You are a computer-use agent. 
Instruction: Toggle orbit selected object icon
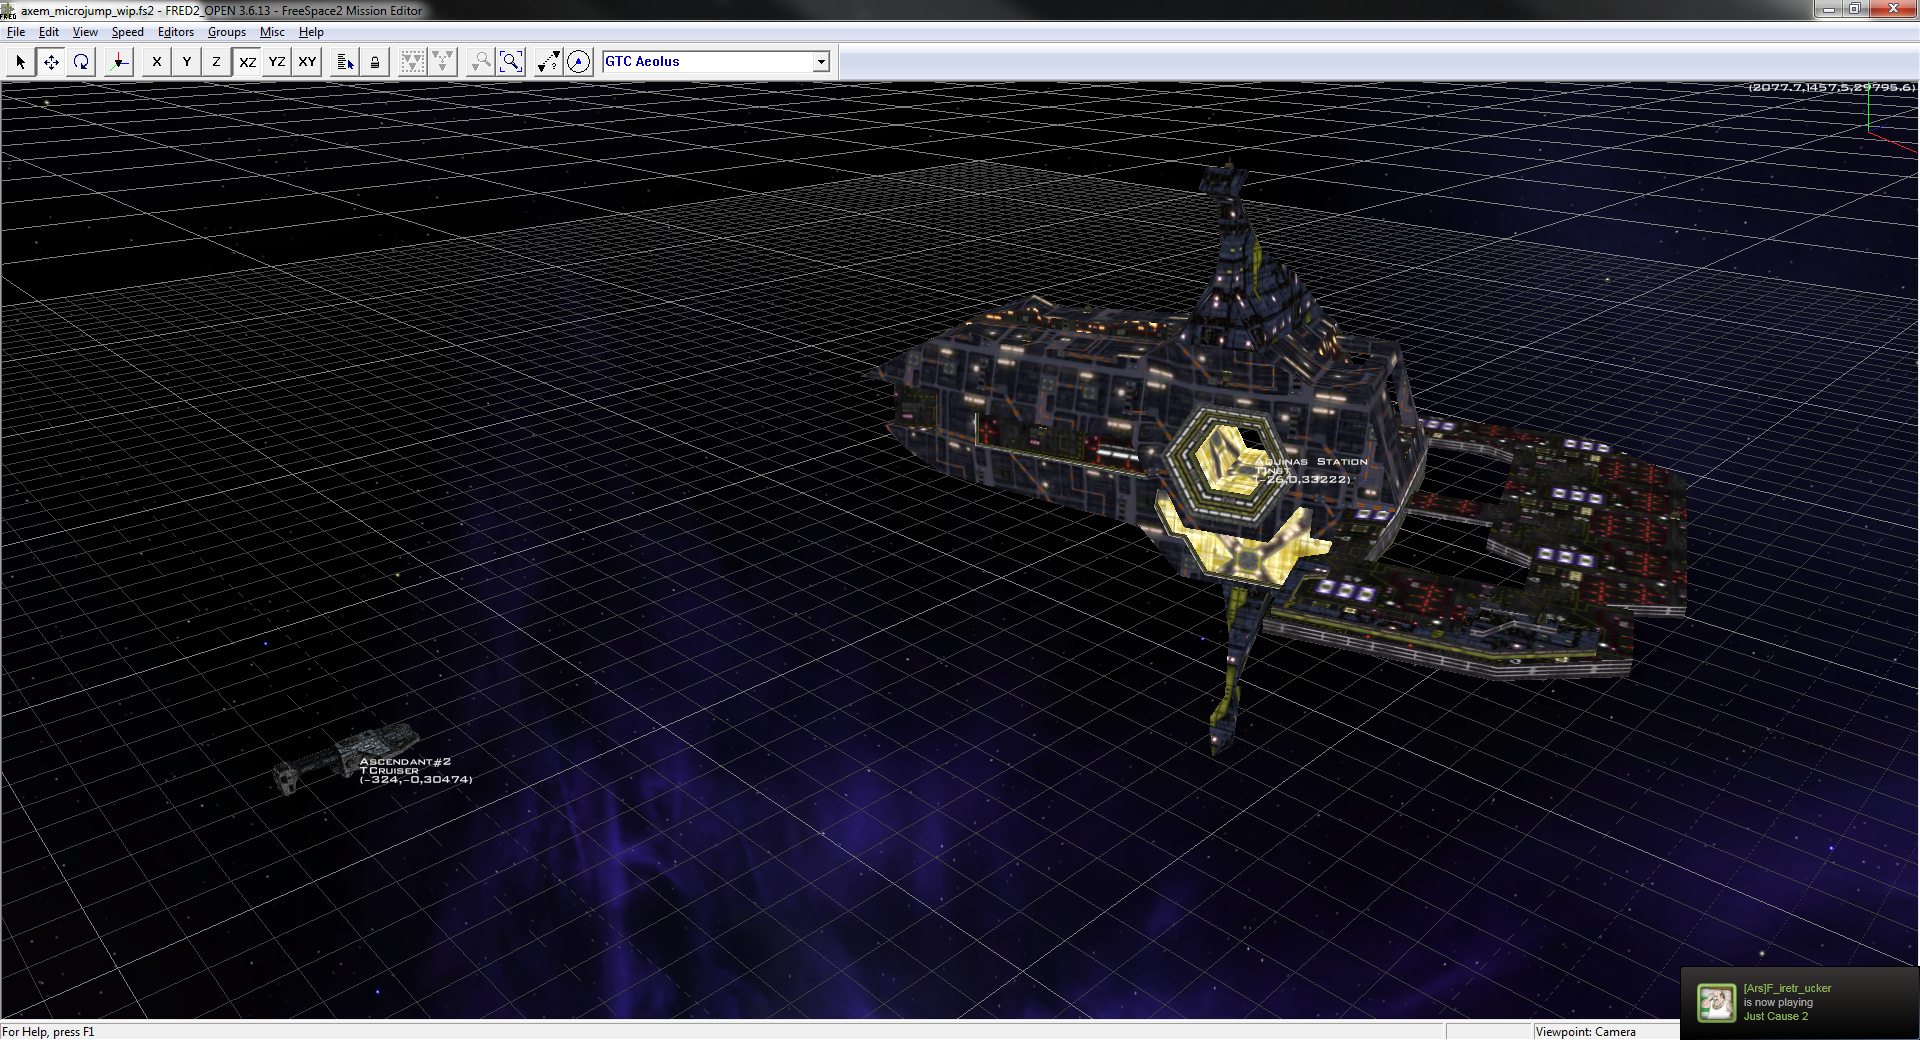[579, 62]
